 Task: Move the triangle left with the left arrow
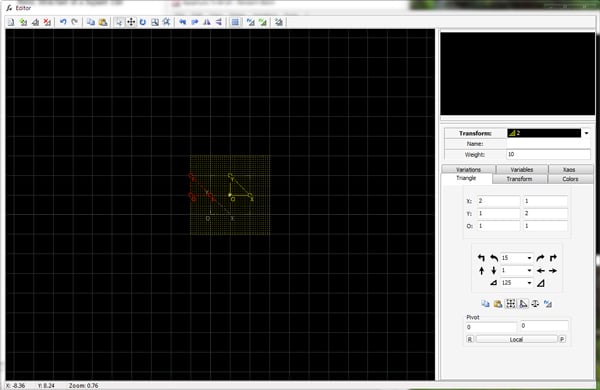(540, 271)
